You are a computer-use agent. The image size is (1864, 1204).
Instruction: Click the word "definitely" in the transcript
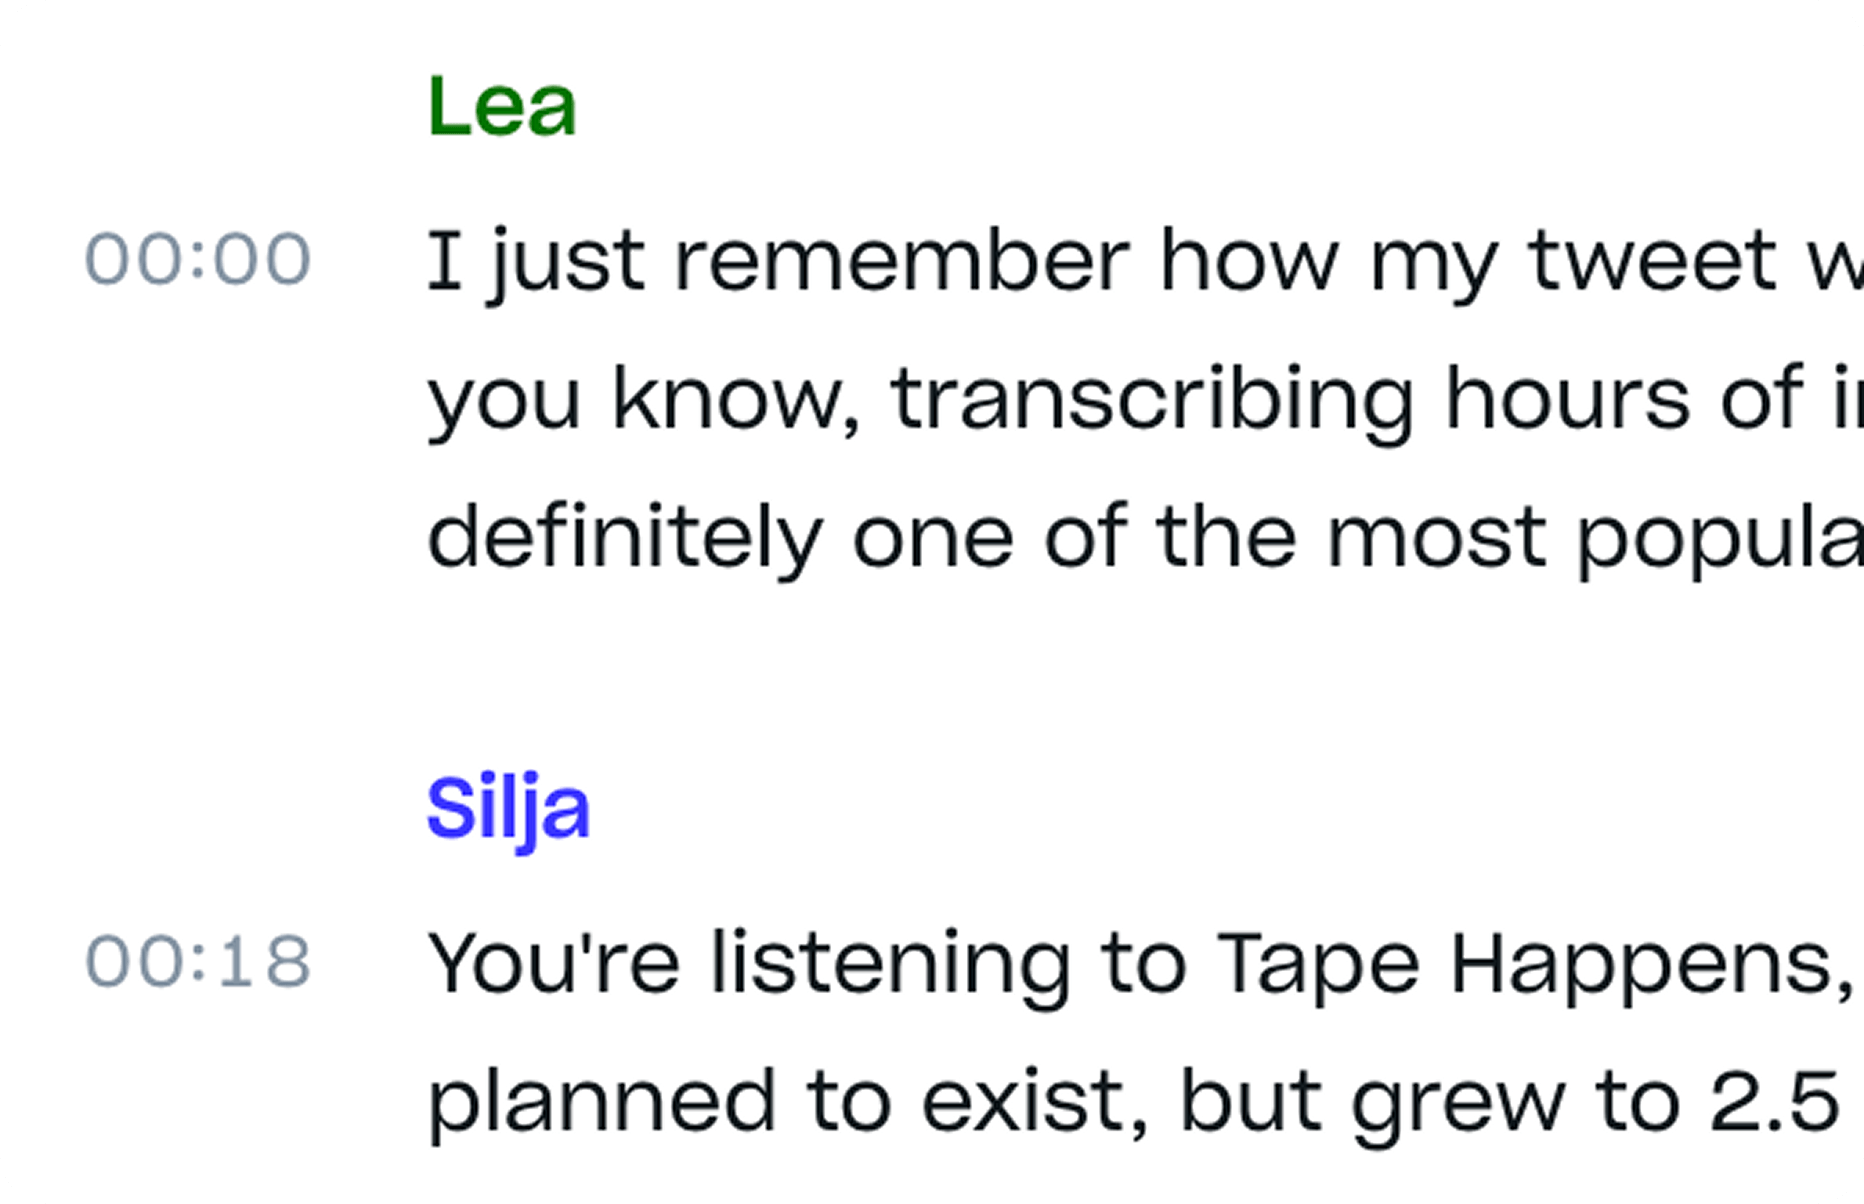626,539
